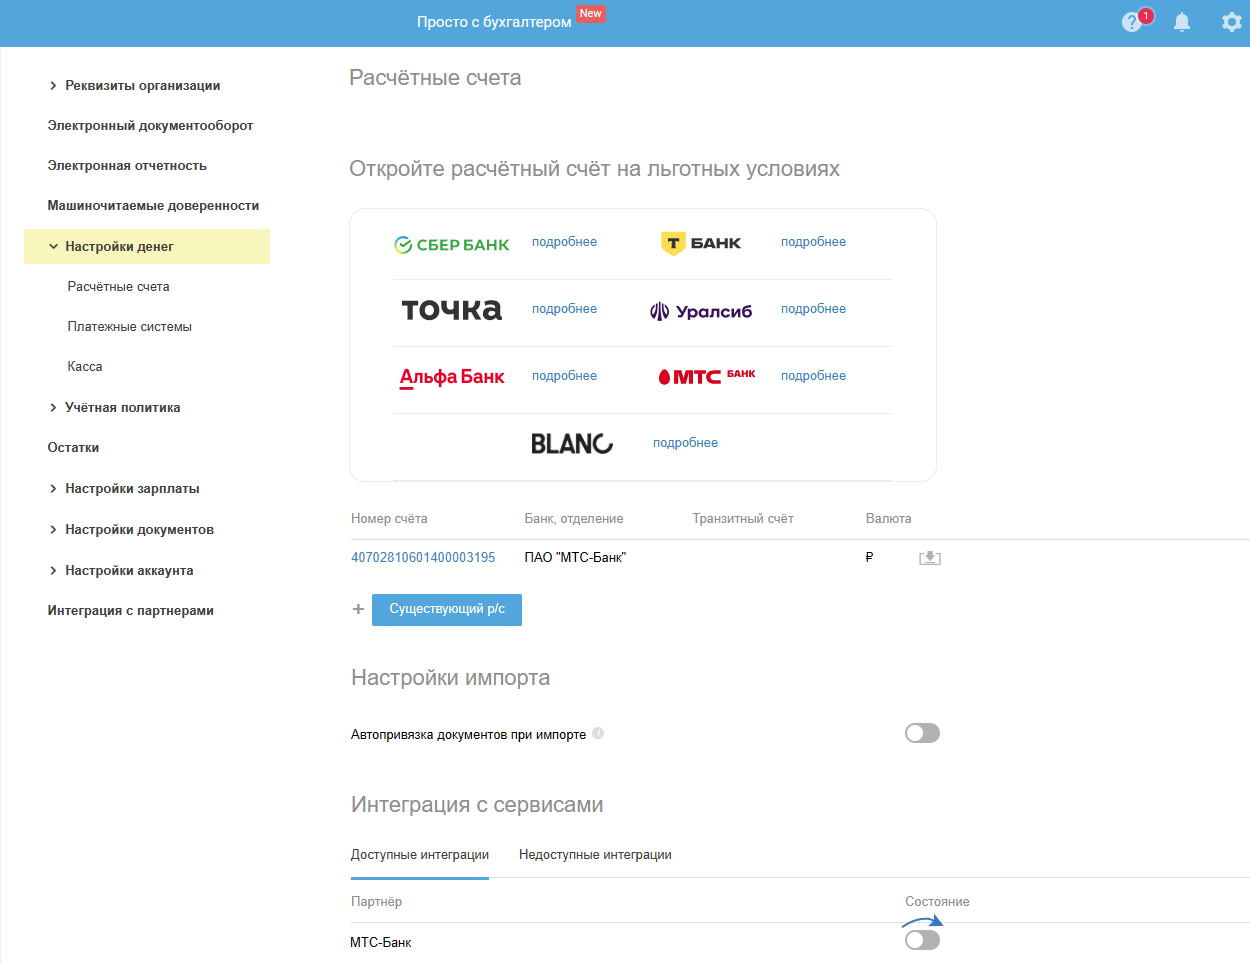Image resolution: width=1250 pixels, height=963 pixels.
Task: Toggle the МТС-Банк integration switch
Action: pos(922,940)
